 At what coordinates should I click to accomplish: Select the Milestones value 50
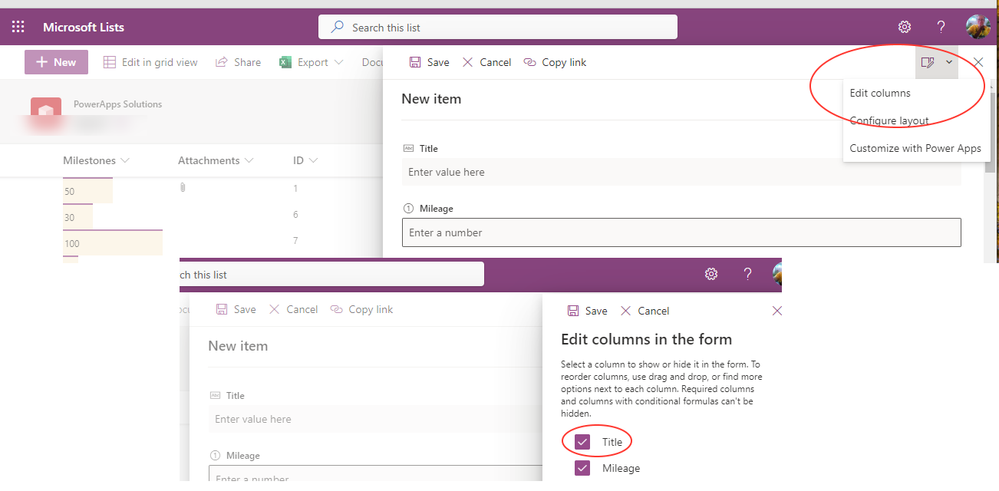69,191
